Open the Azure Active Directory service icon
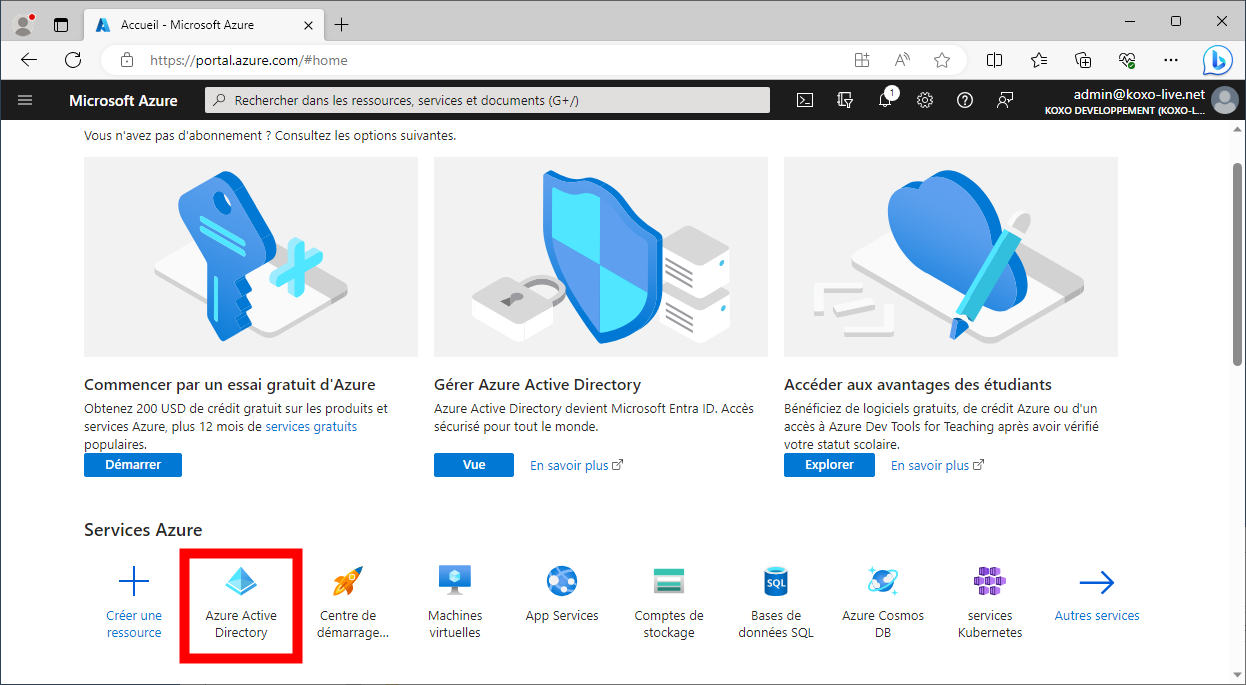Image resolution: width=1246 pixels, height=685 pixels. 241,581
